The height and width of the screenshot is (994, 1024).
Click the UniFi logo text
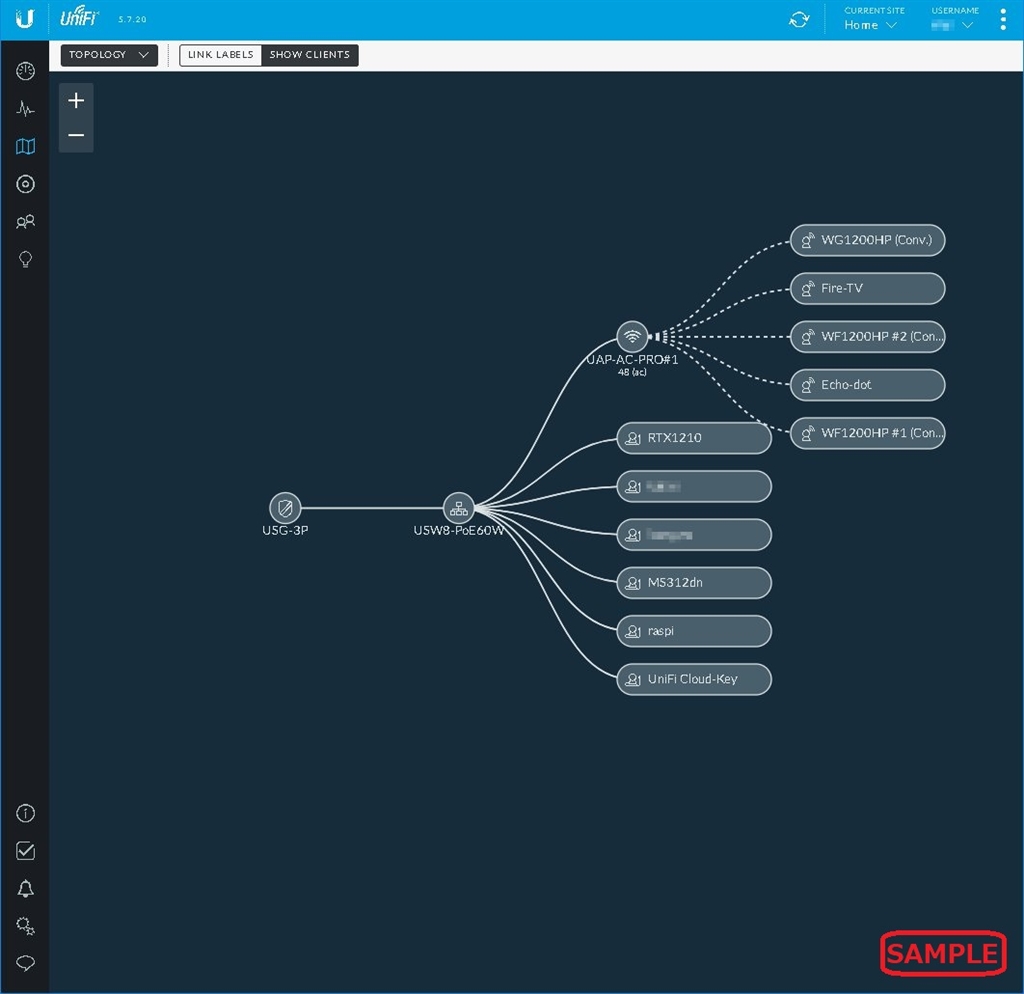79,16
